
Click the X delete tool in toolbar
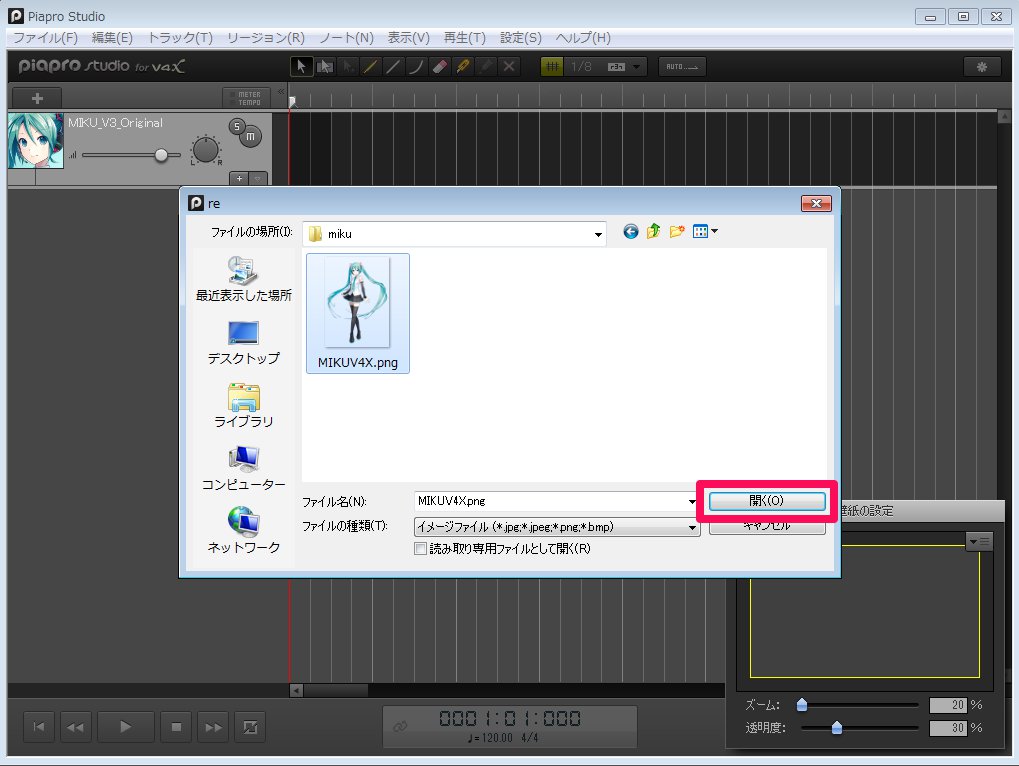509,66
